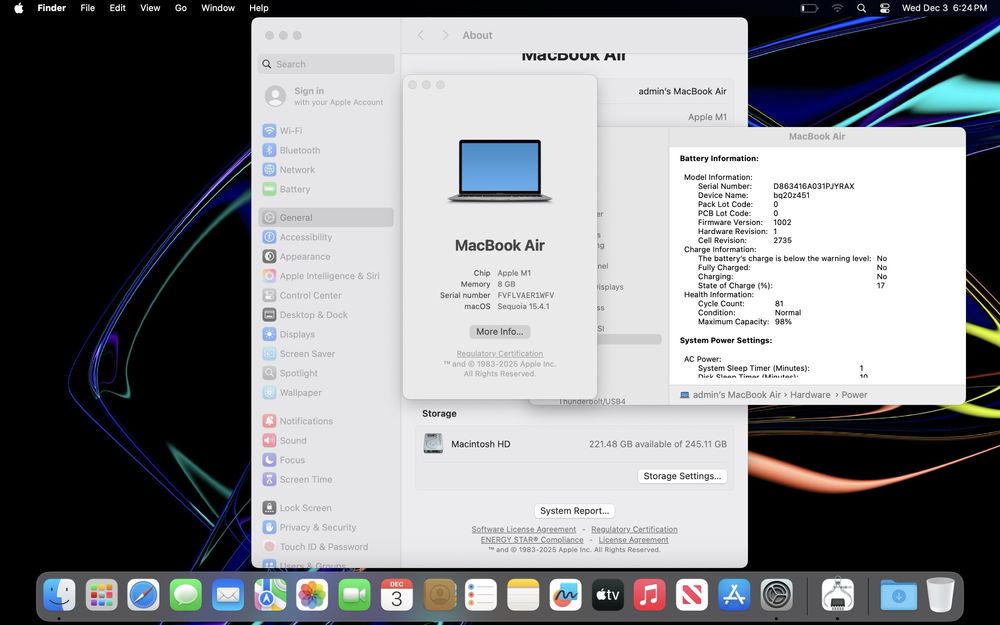The height and width of the screenshot is (625, 1000).
Task: Go back in System Settings navigation
Action: [x=420, y=35]
